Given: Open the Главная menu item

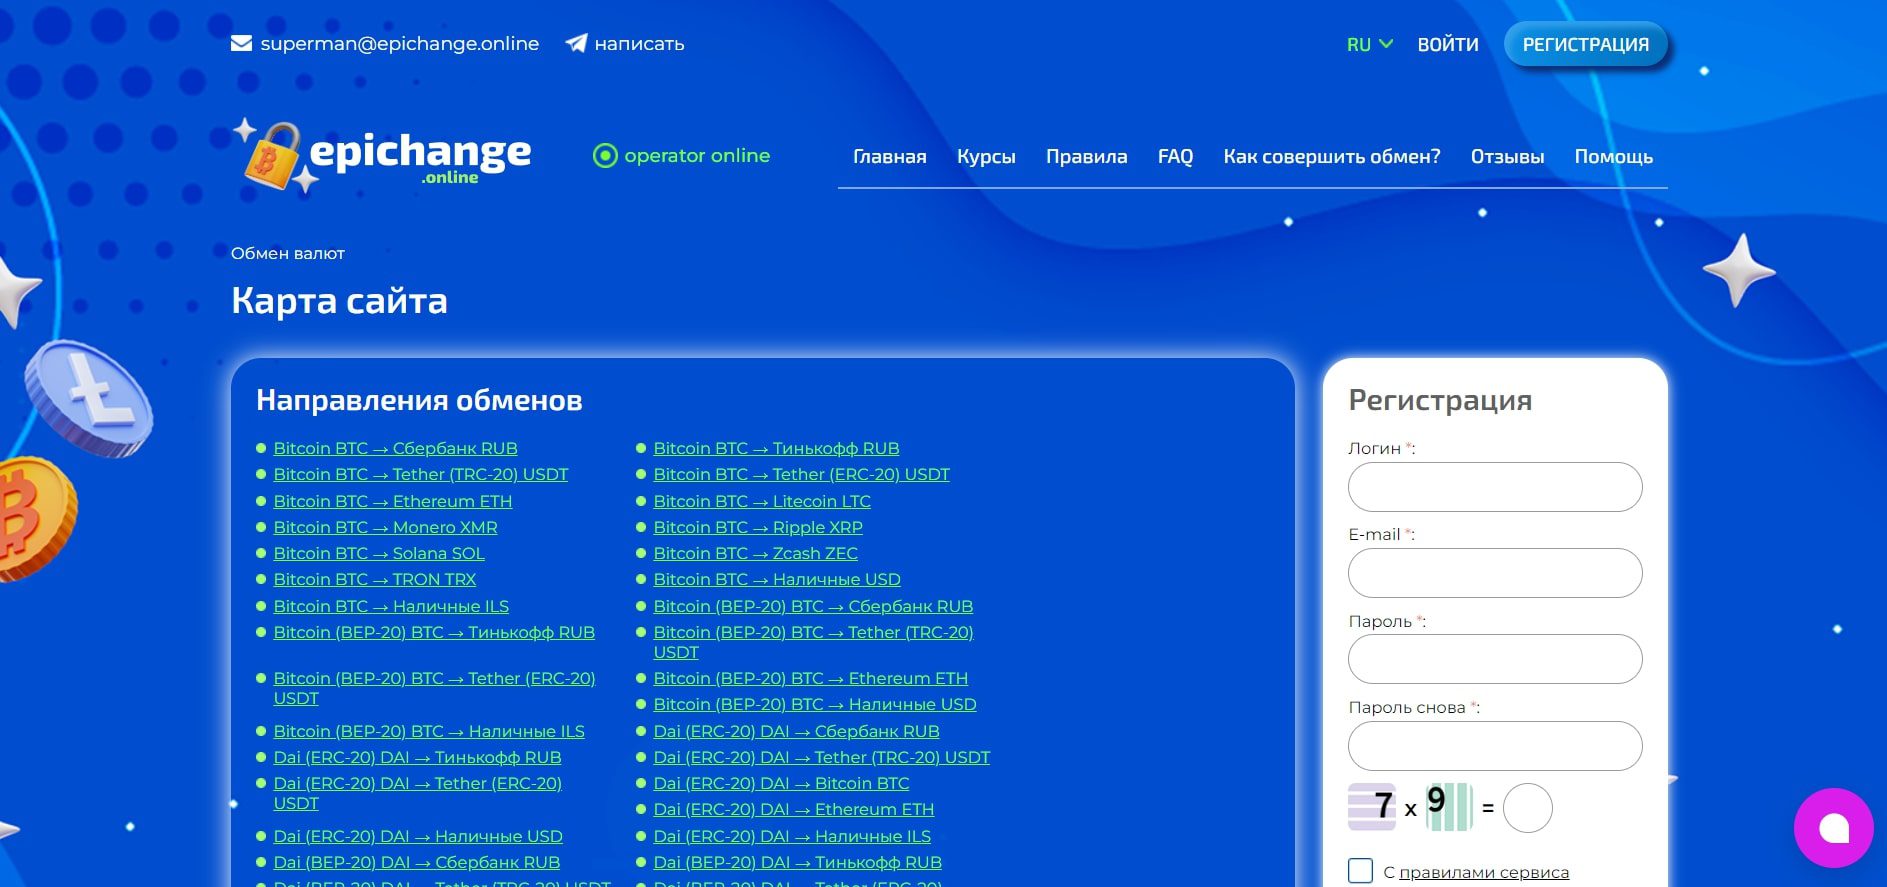Looking at the screenshot, I should 889,156.
